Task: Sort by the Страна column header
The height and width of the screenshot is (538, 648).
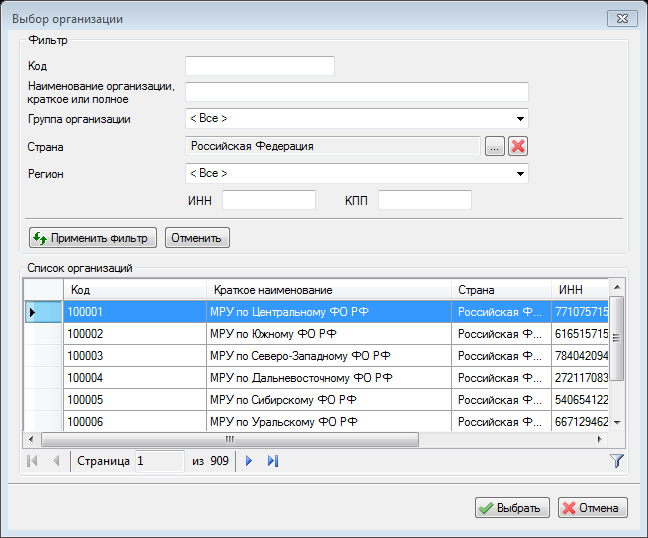Action: pos(501,290)
